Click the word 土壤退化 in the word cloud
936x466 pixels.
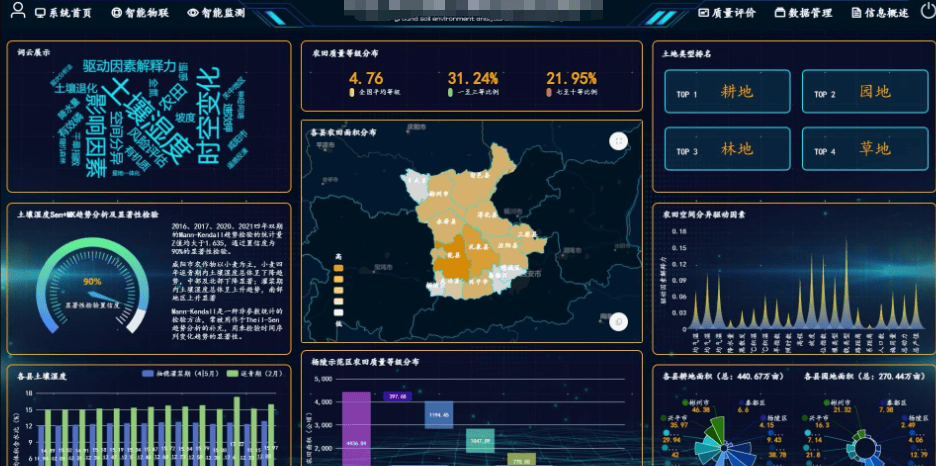point(76,88)
